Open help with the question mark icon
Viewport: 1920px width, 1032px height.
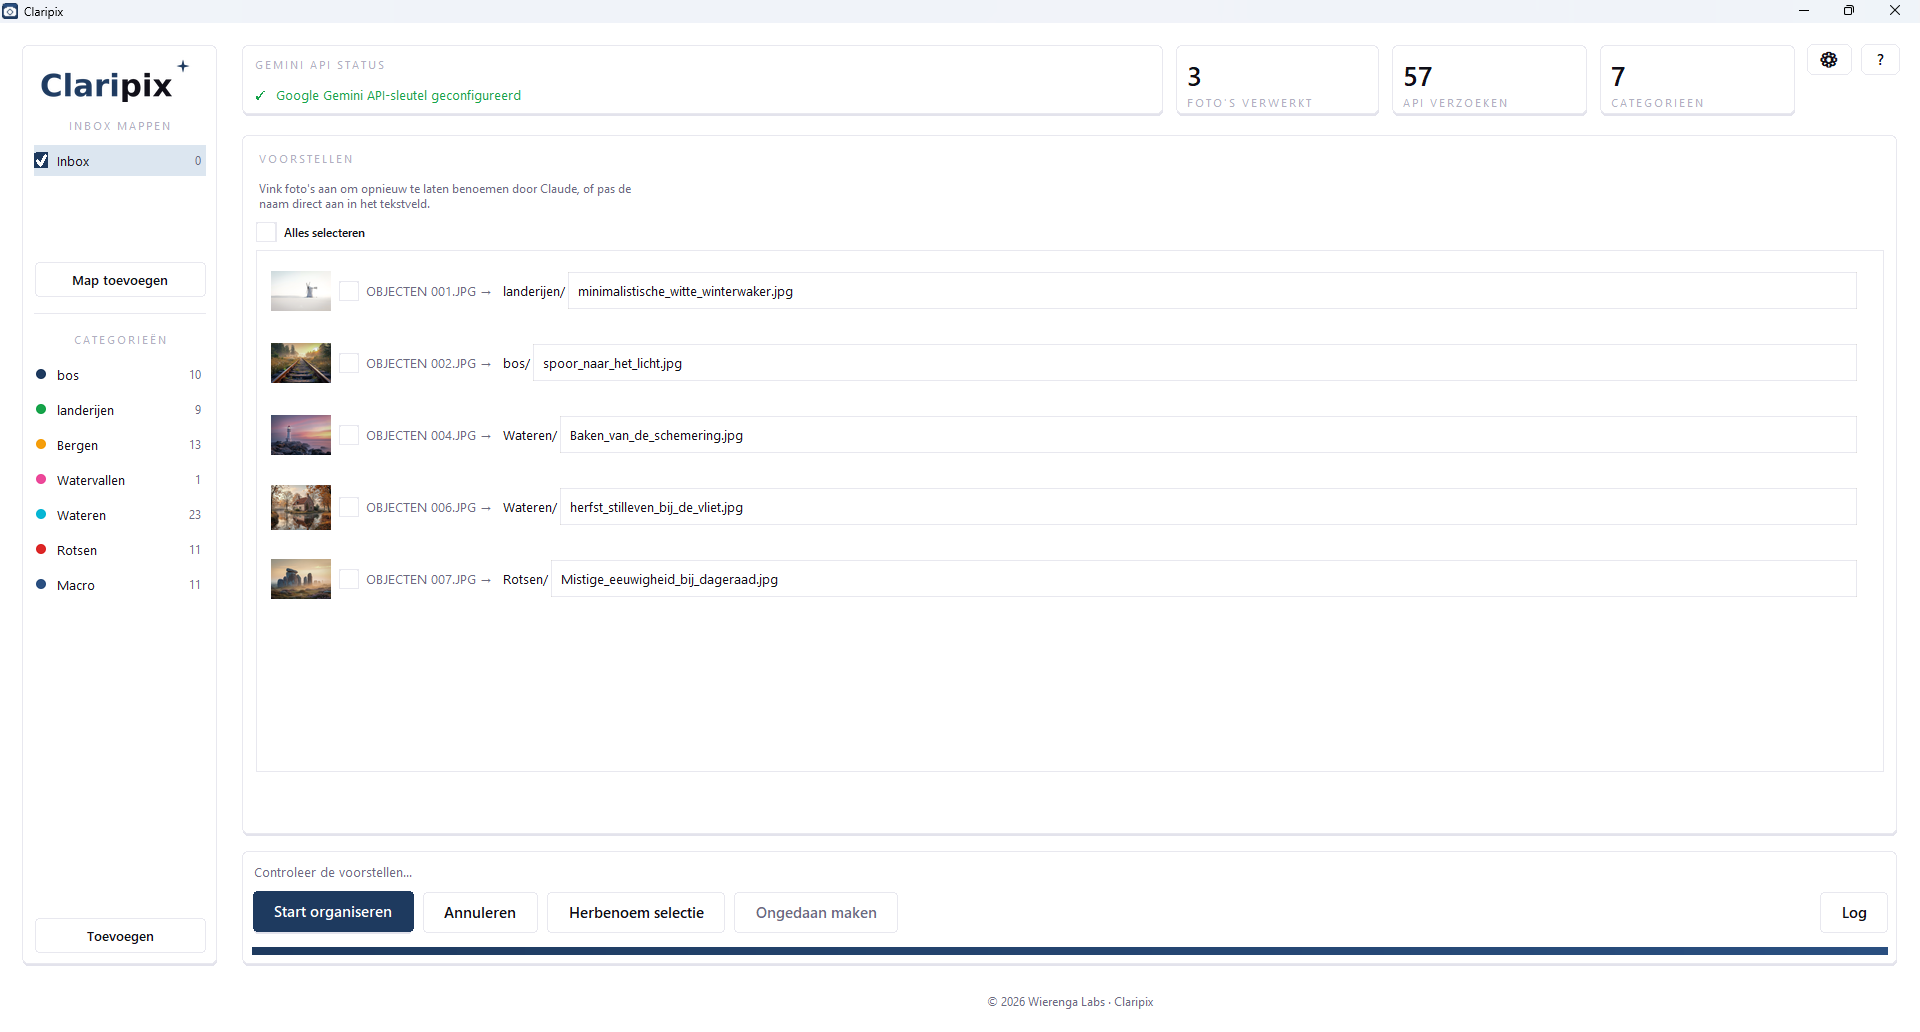pyautogui.click(x=1880, y=60)
